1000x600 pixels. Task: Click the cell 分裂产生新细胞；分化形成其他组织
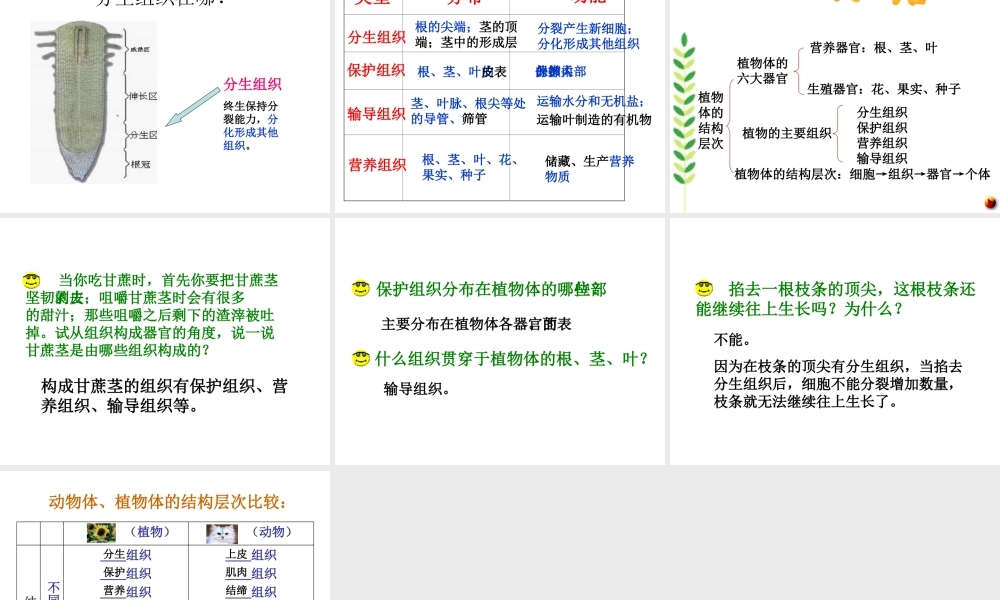click(x=588, y=36)
